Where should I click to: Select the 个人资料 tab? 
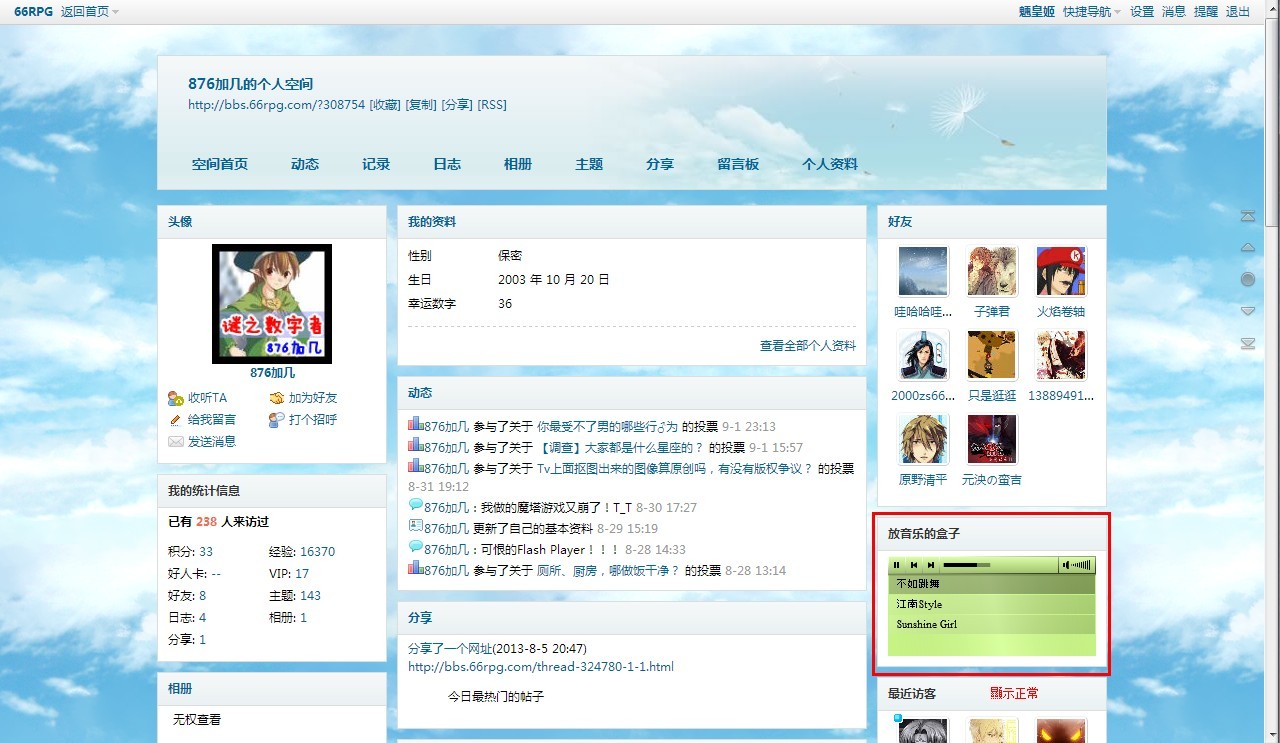coord(830,164)
